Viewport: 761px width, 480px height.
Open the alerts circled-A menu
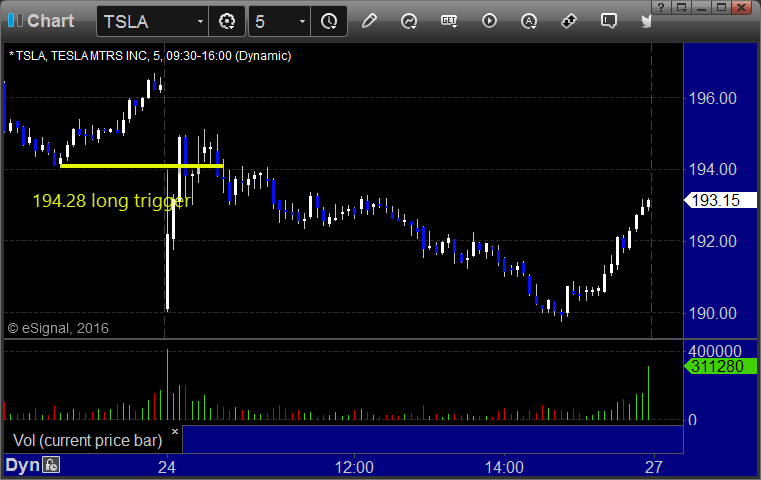pos(529,21)
